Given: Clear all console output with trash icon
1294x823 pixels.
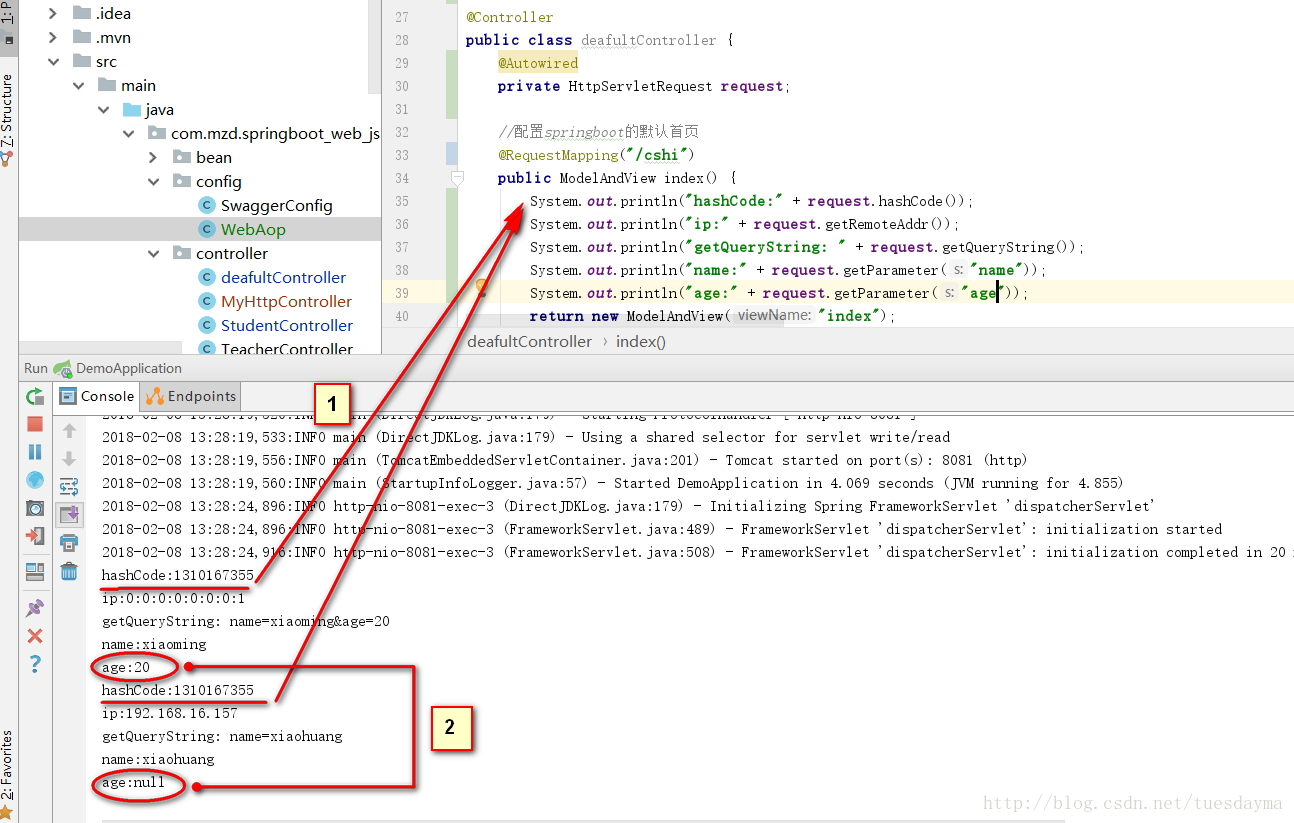Looking at the screenshot, I should (69, 571).
